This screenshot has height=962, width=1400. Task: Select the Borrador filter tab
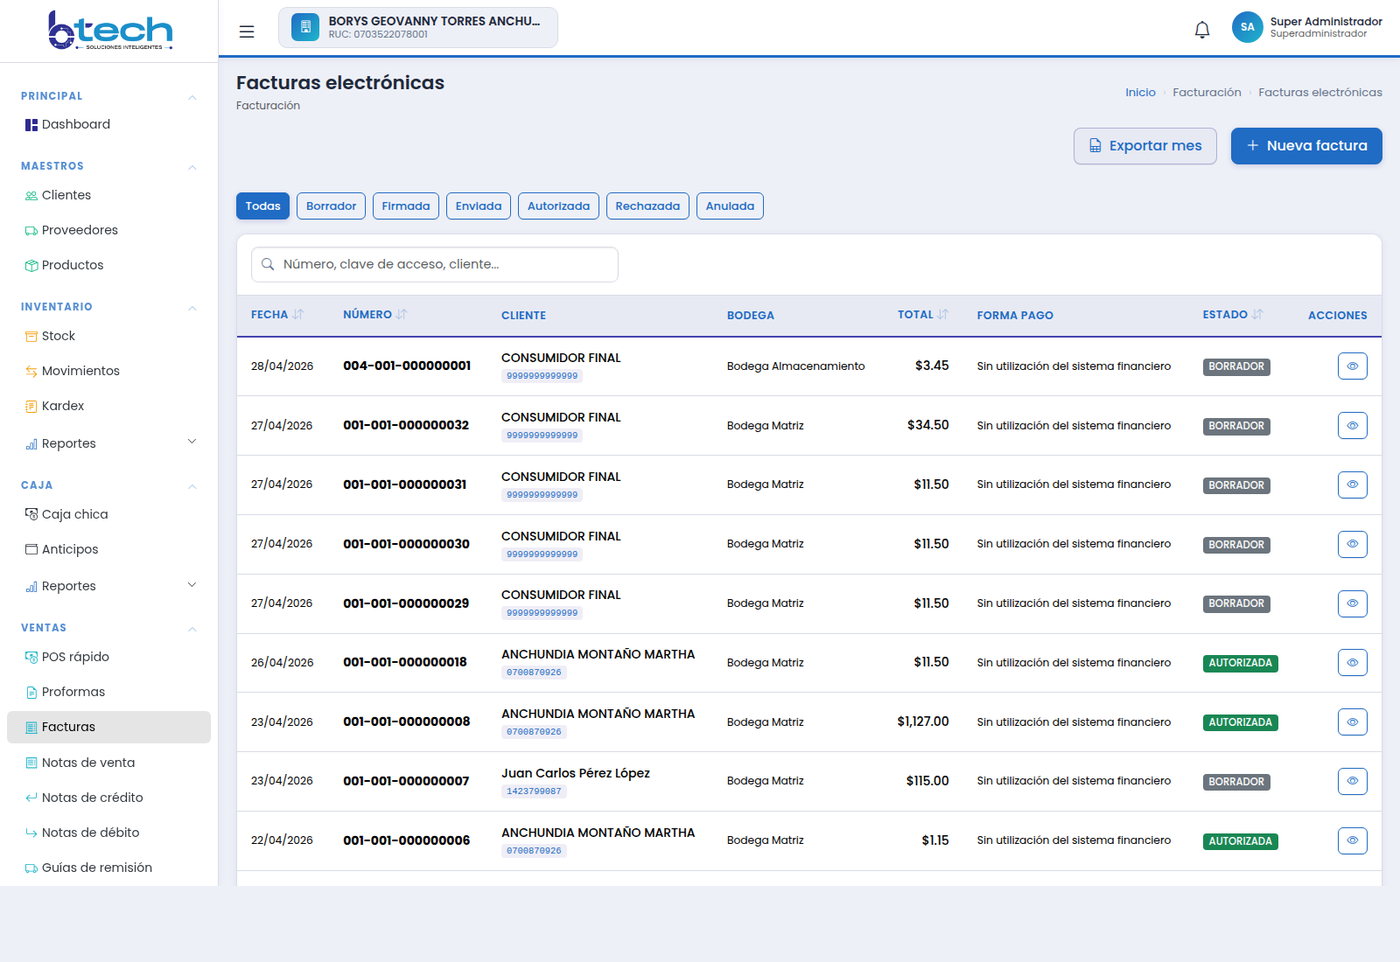[x=331, y=206]
